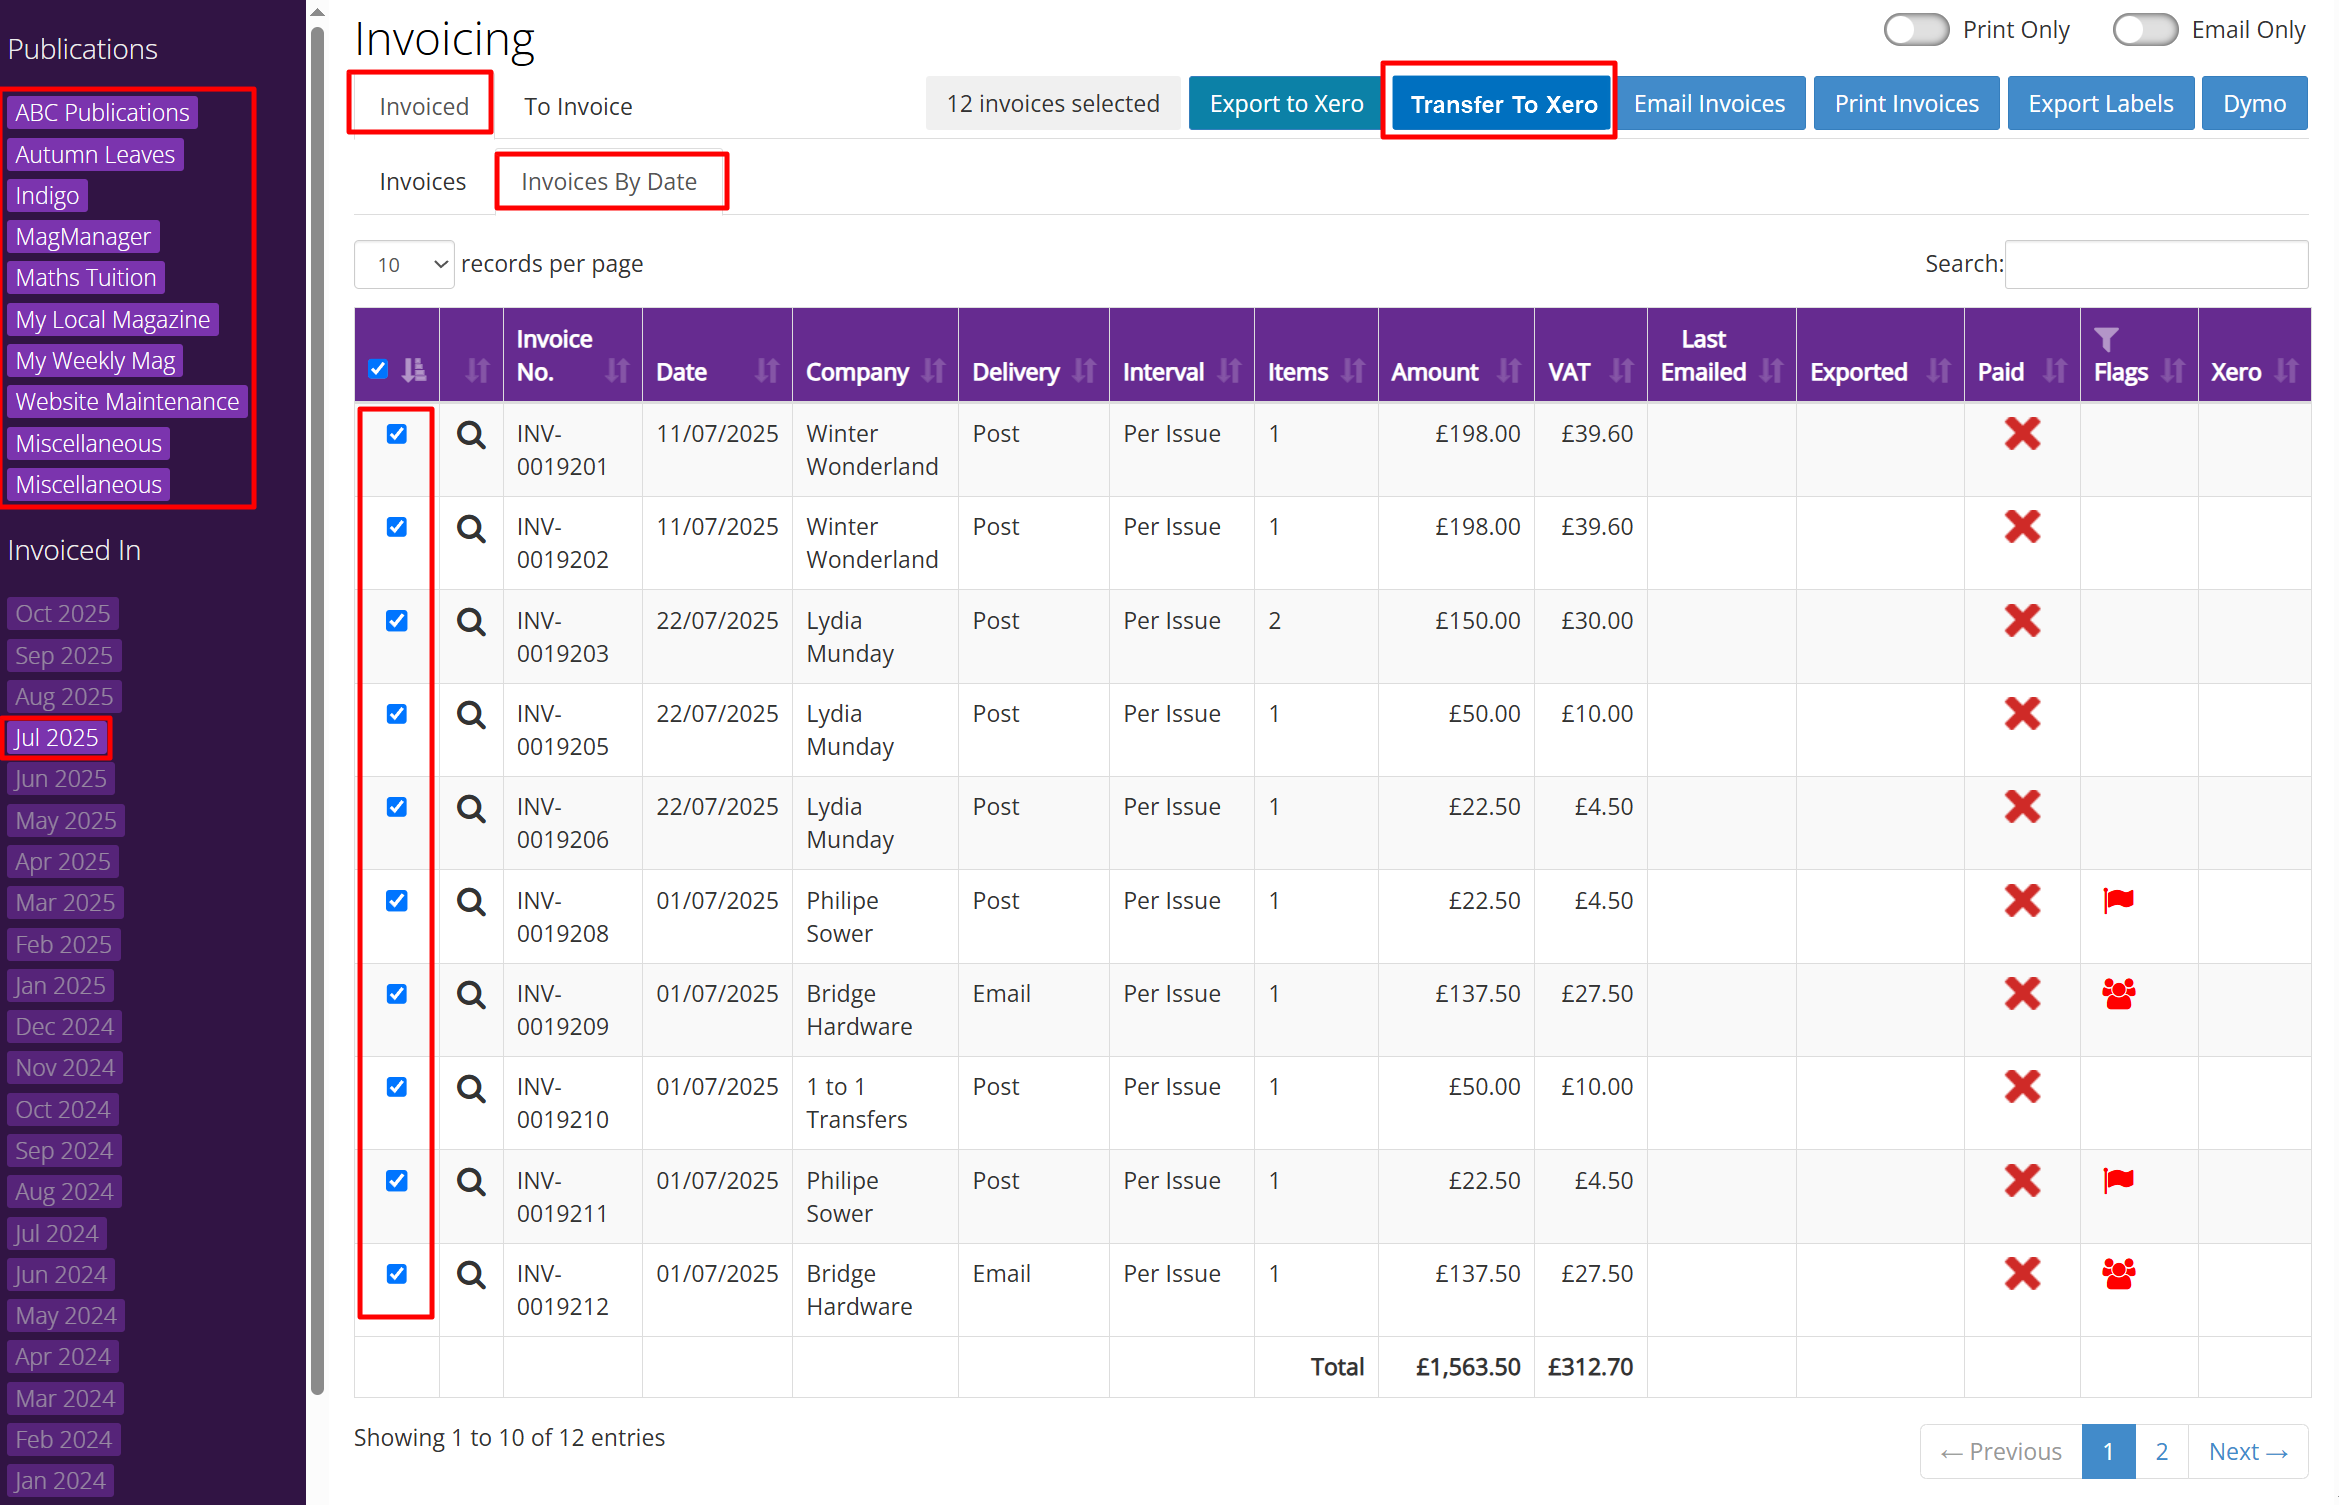Inspect invoice INV-0019211 with magnifier
This screenshot has width=2339, height=1505.
click(471, 1182)
